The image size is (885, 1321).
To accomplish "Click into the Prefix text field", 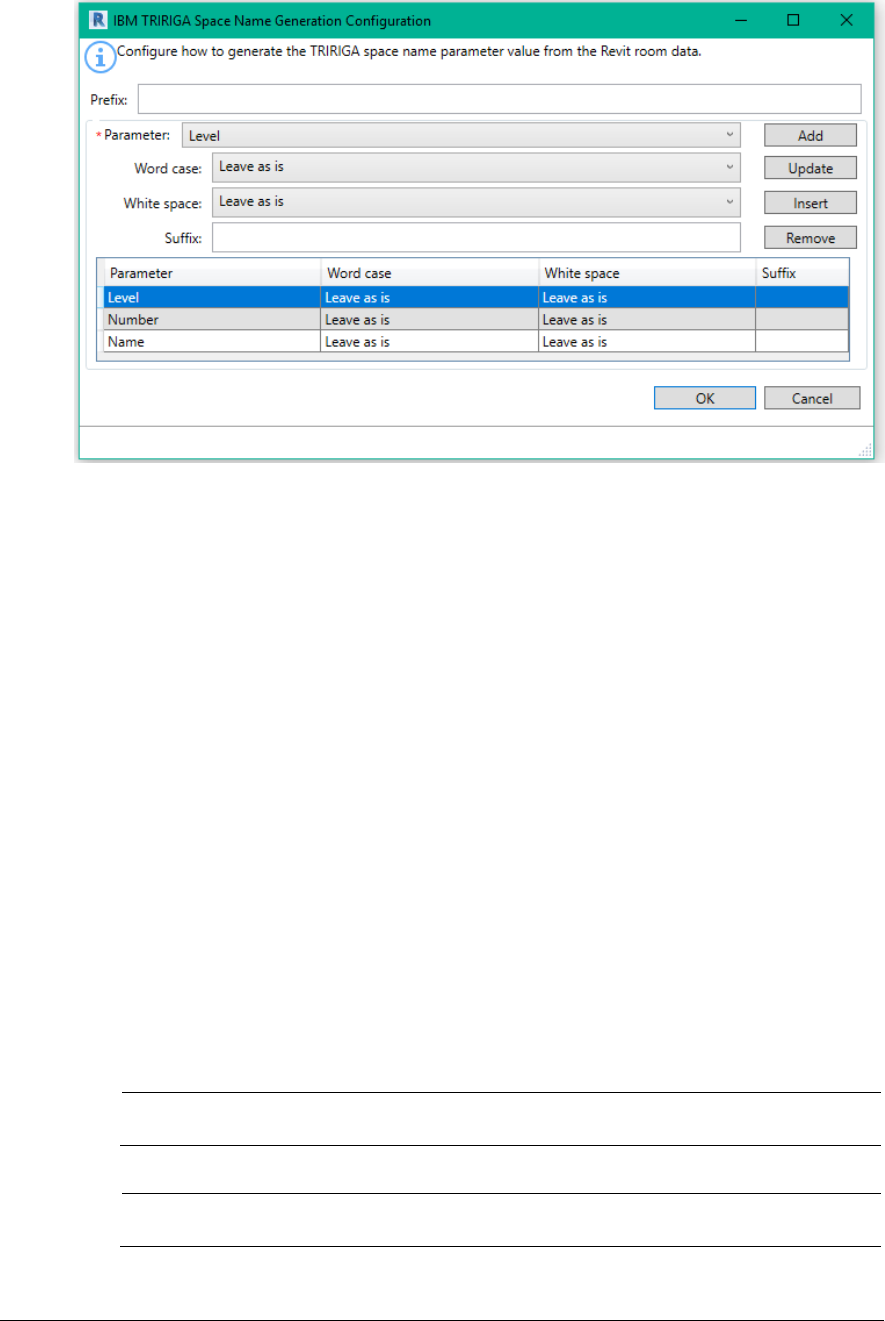I will point(499,99).
